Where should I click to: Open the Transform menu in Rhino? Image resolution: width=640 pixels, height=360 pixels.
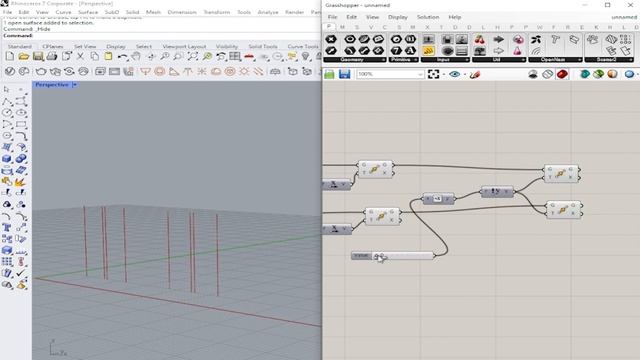[217, 12]
